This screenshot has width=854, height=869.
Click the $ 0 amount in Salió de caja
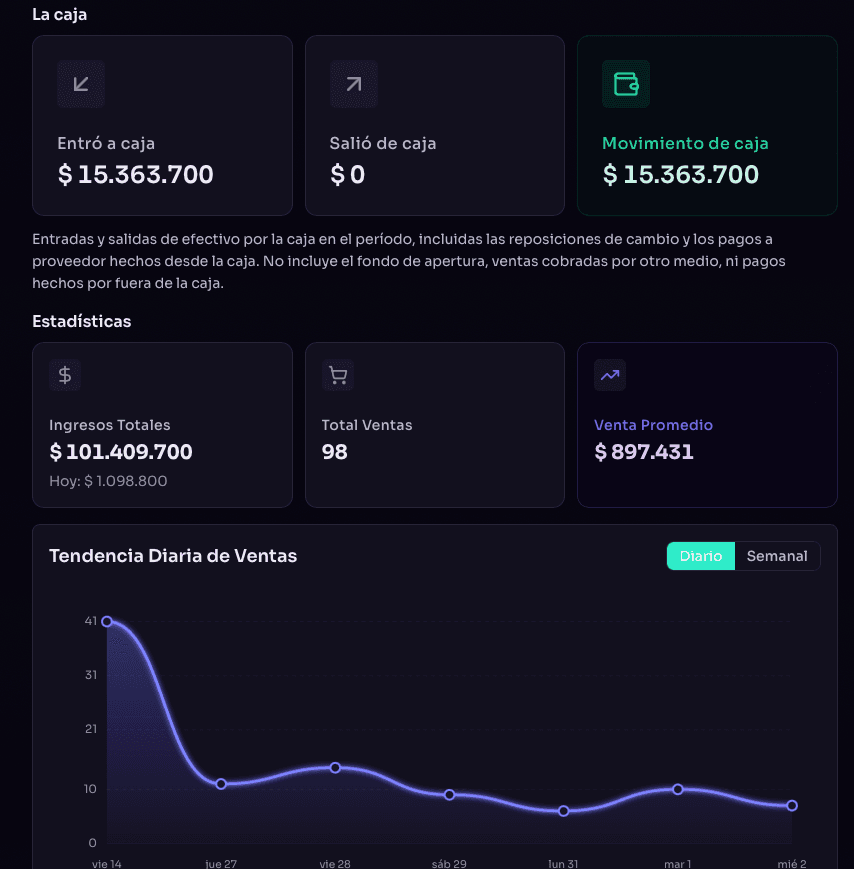(x=347, y=175)
